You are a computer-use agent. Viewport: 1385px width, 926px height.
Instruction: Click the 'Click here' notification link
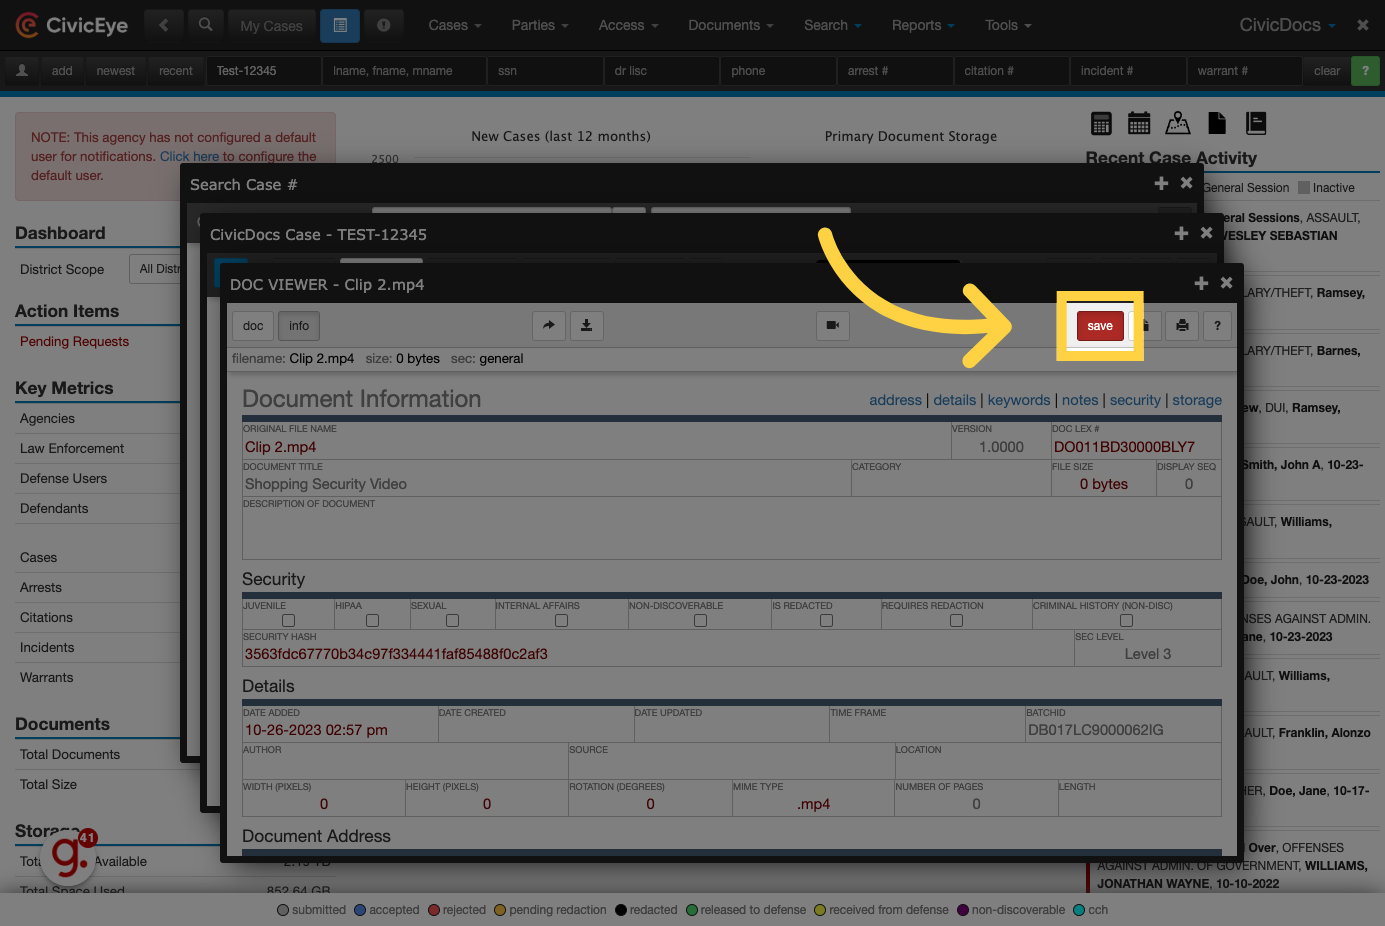189,157
